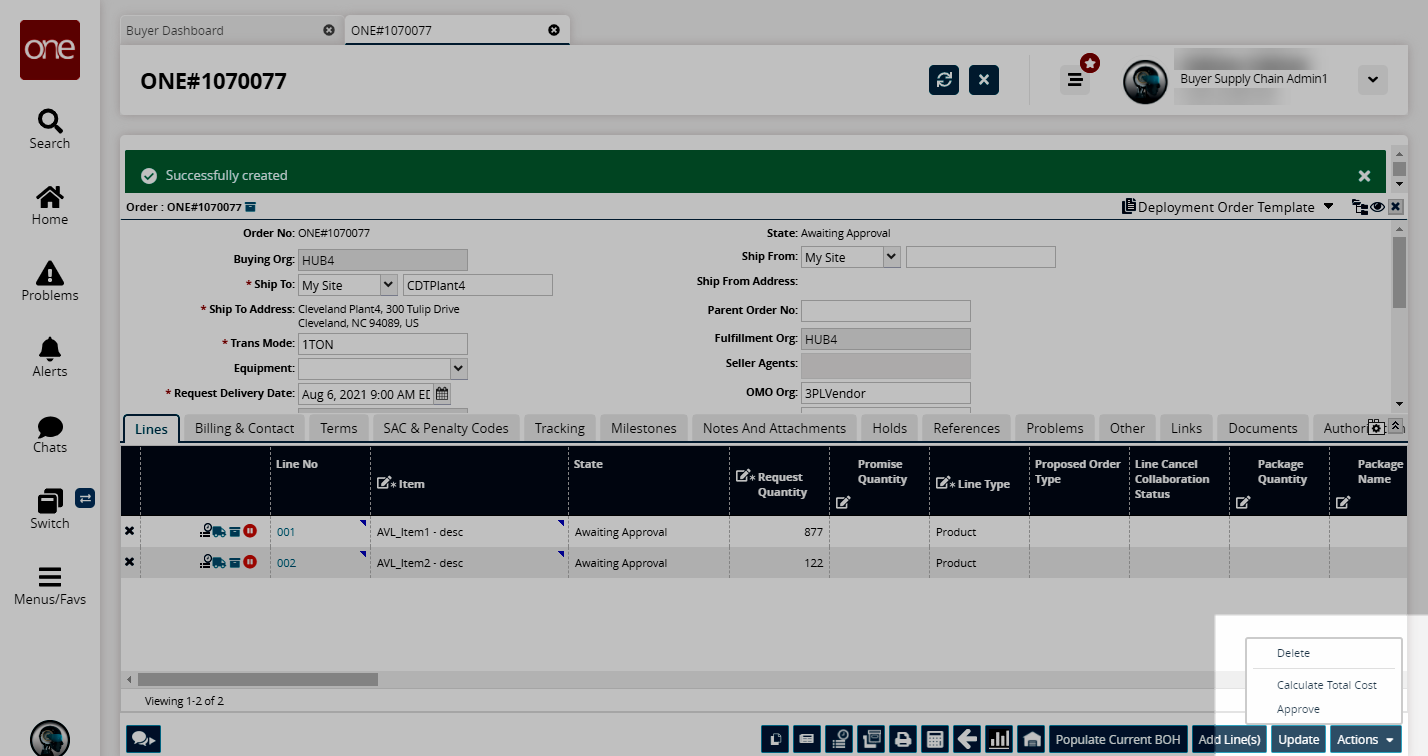Screen dimensions: 1428x756
Task: Click the red hold icon on line 001
Action: point(251,532)
